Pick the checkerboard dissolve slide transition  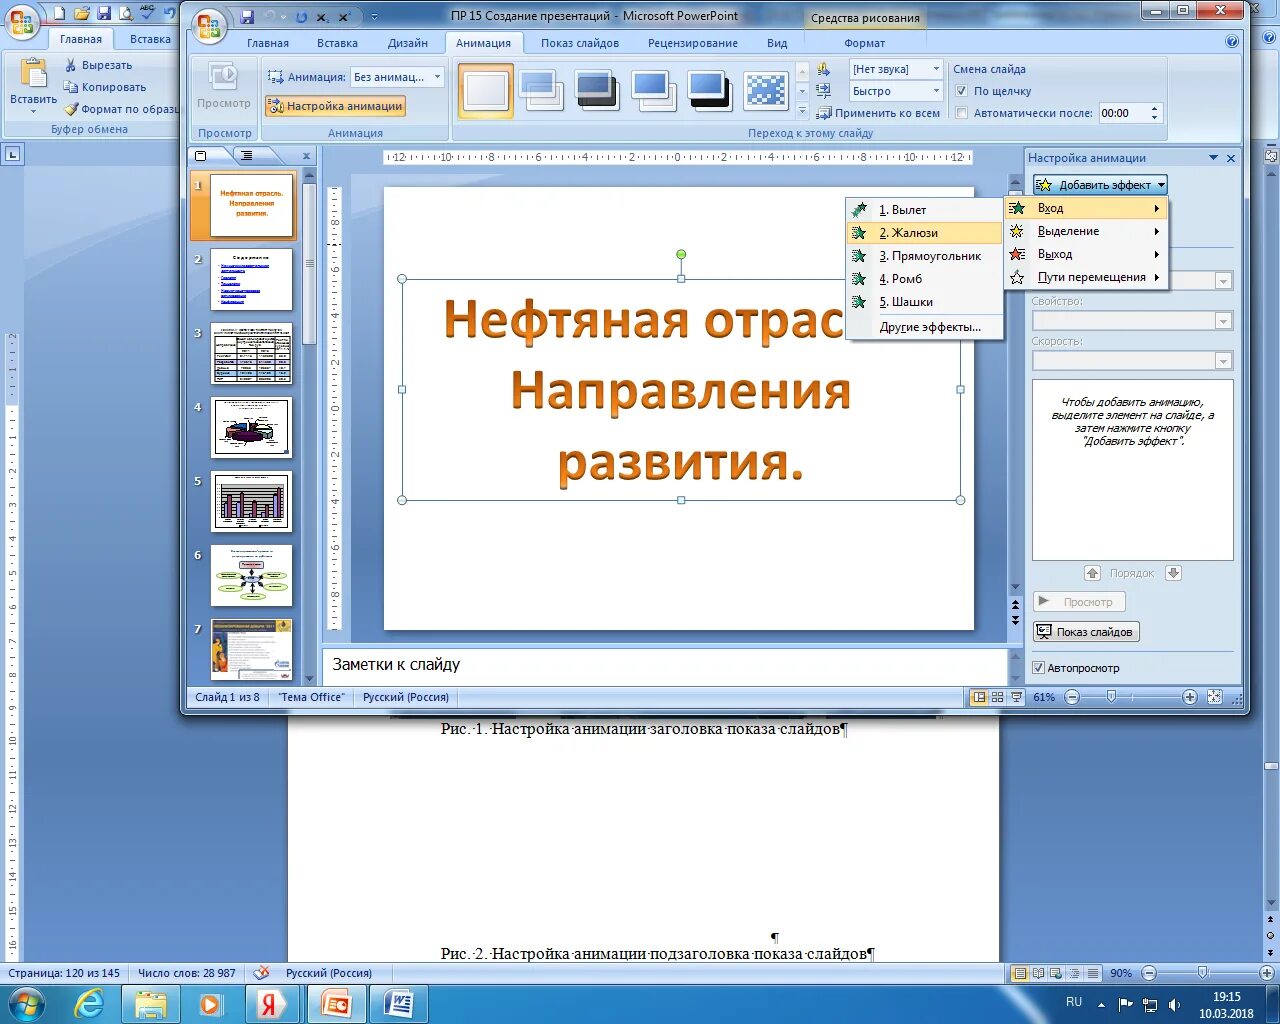point(766,90)
